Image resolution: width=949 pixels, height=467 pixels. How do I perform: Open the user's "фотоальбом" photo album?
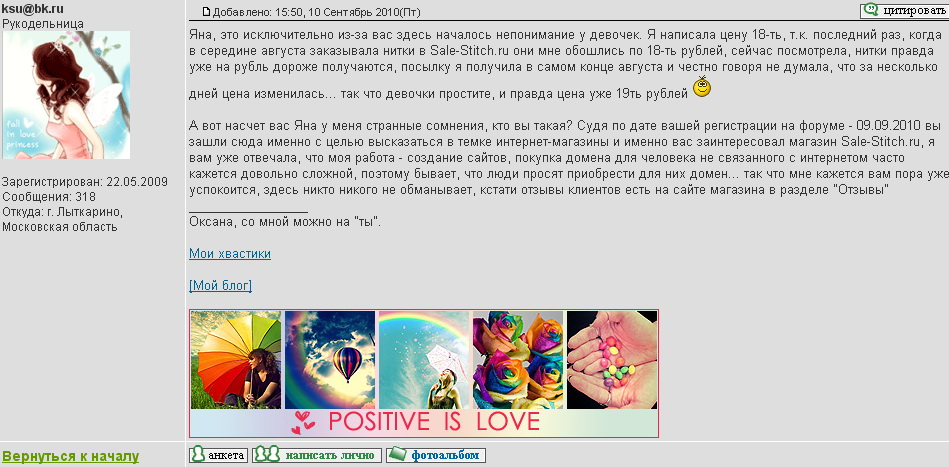click(436, 455)
